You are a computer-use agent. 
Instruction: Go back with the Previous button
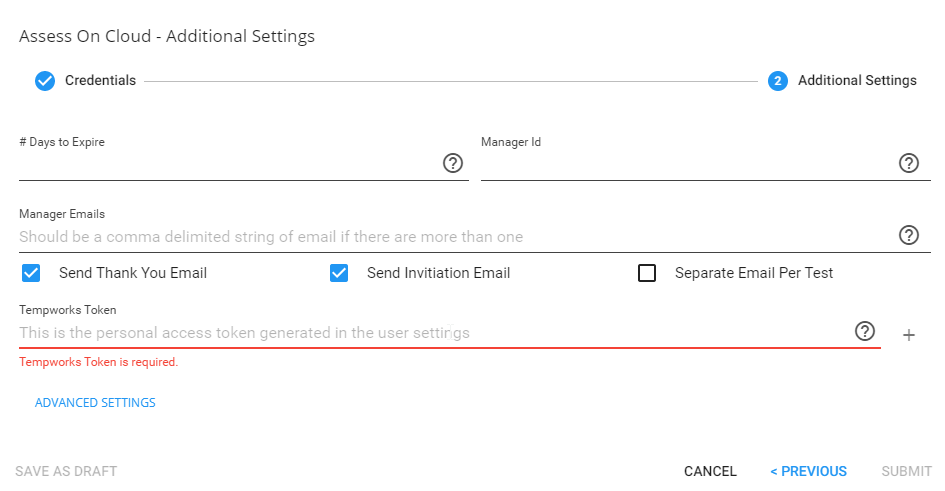[808, 471]
